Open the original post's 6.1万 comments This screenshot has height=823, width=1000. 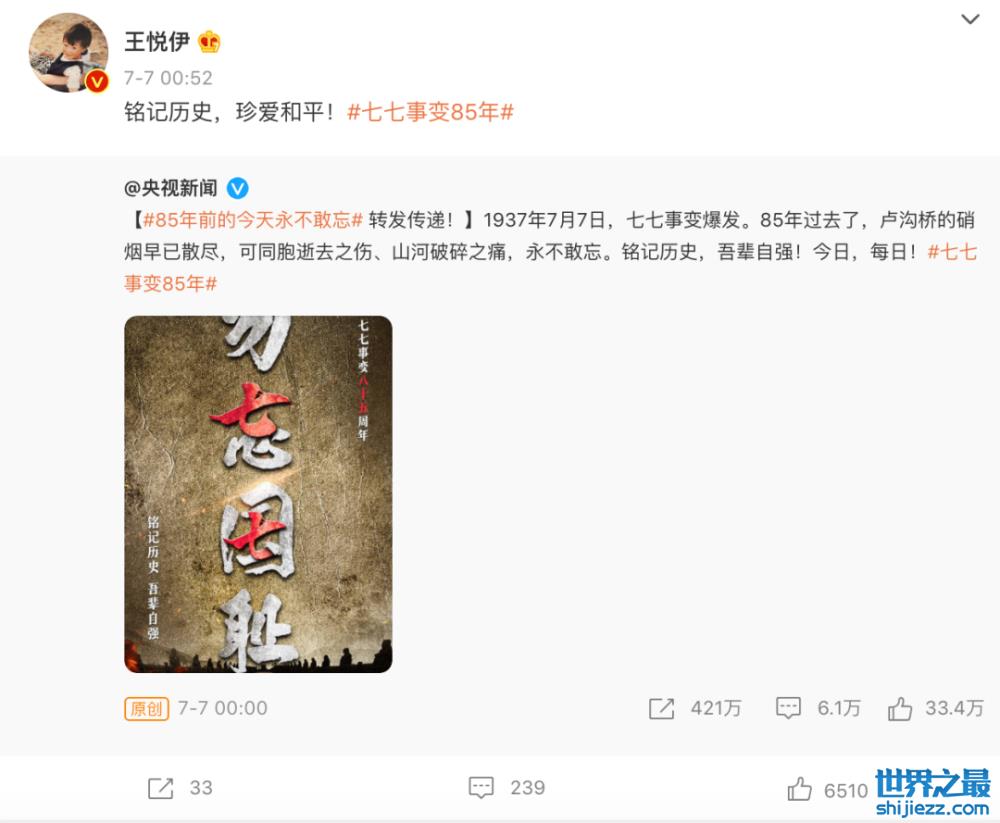pyautogui.click(x=818, y=708)
